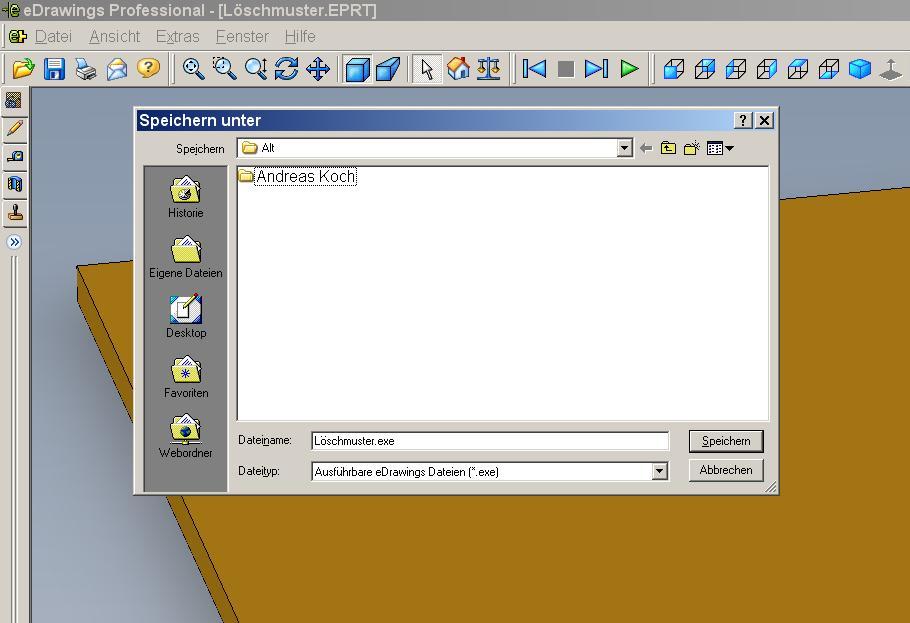Click the Save floppy disk icon
Image resolution: width=910 pixels, height=623 pixels.
pyautogui.click(x=55, y=69)
